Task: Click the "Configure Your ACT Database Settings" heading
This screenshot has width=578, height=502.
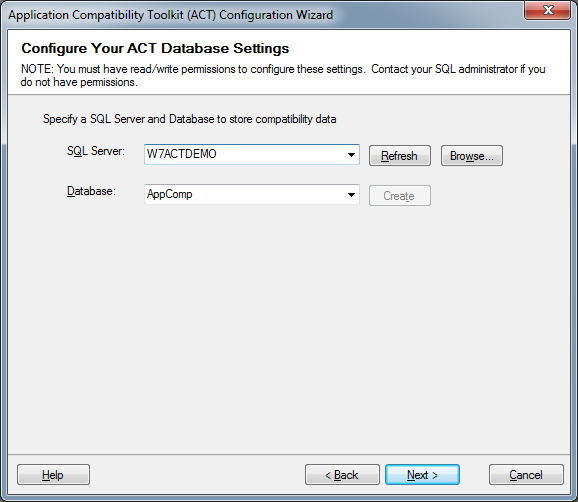Action: [x=155, y=48]
